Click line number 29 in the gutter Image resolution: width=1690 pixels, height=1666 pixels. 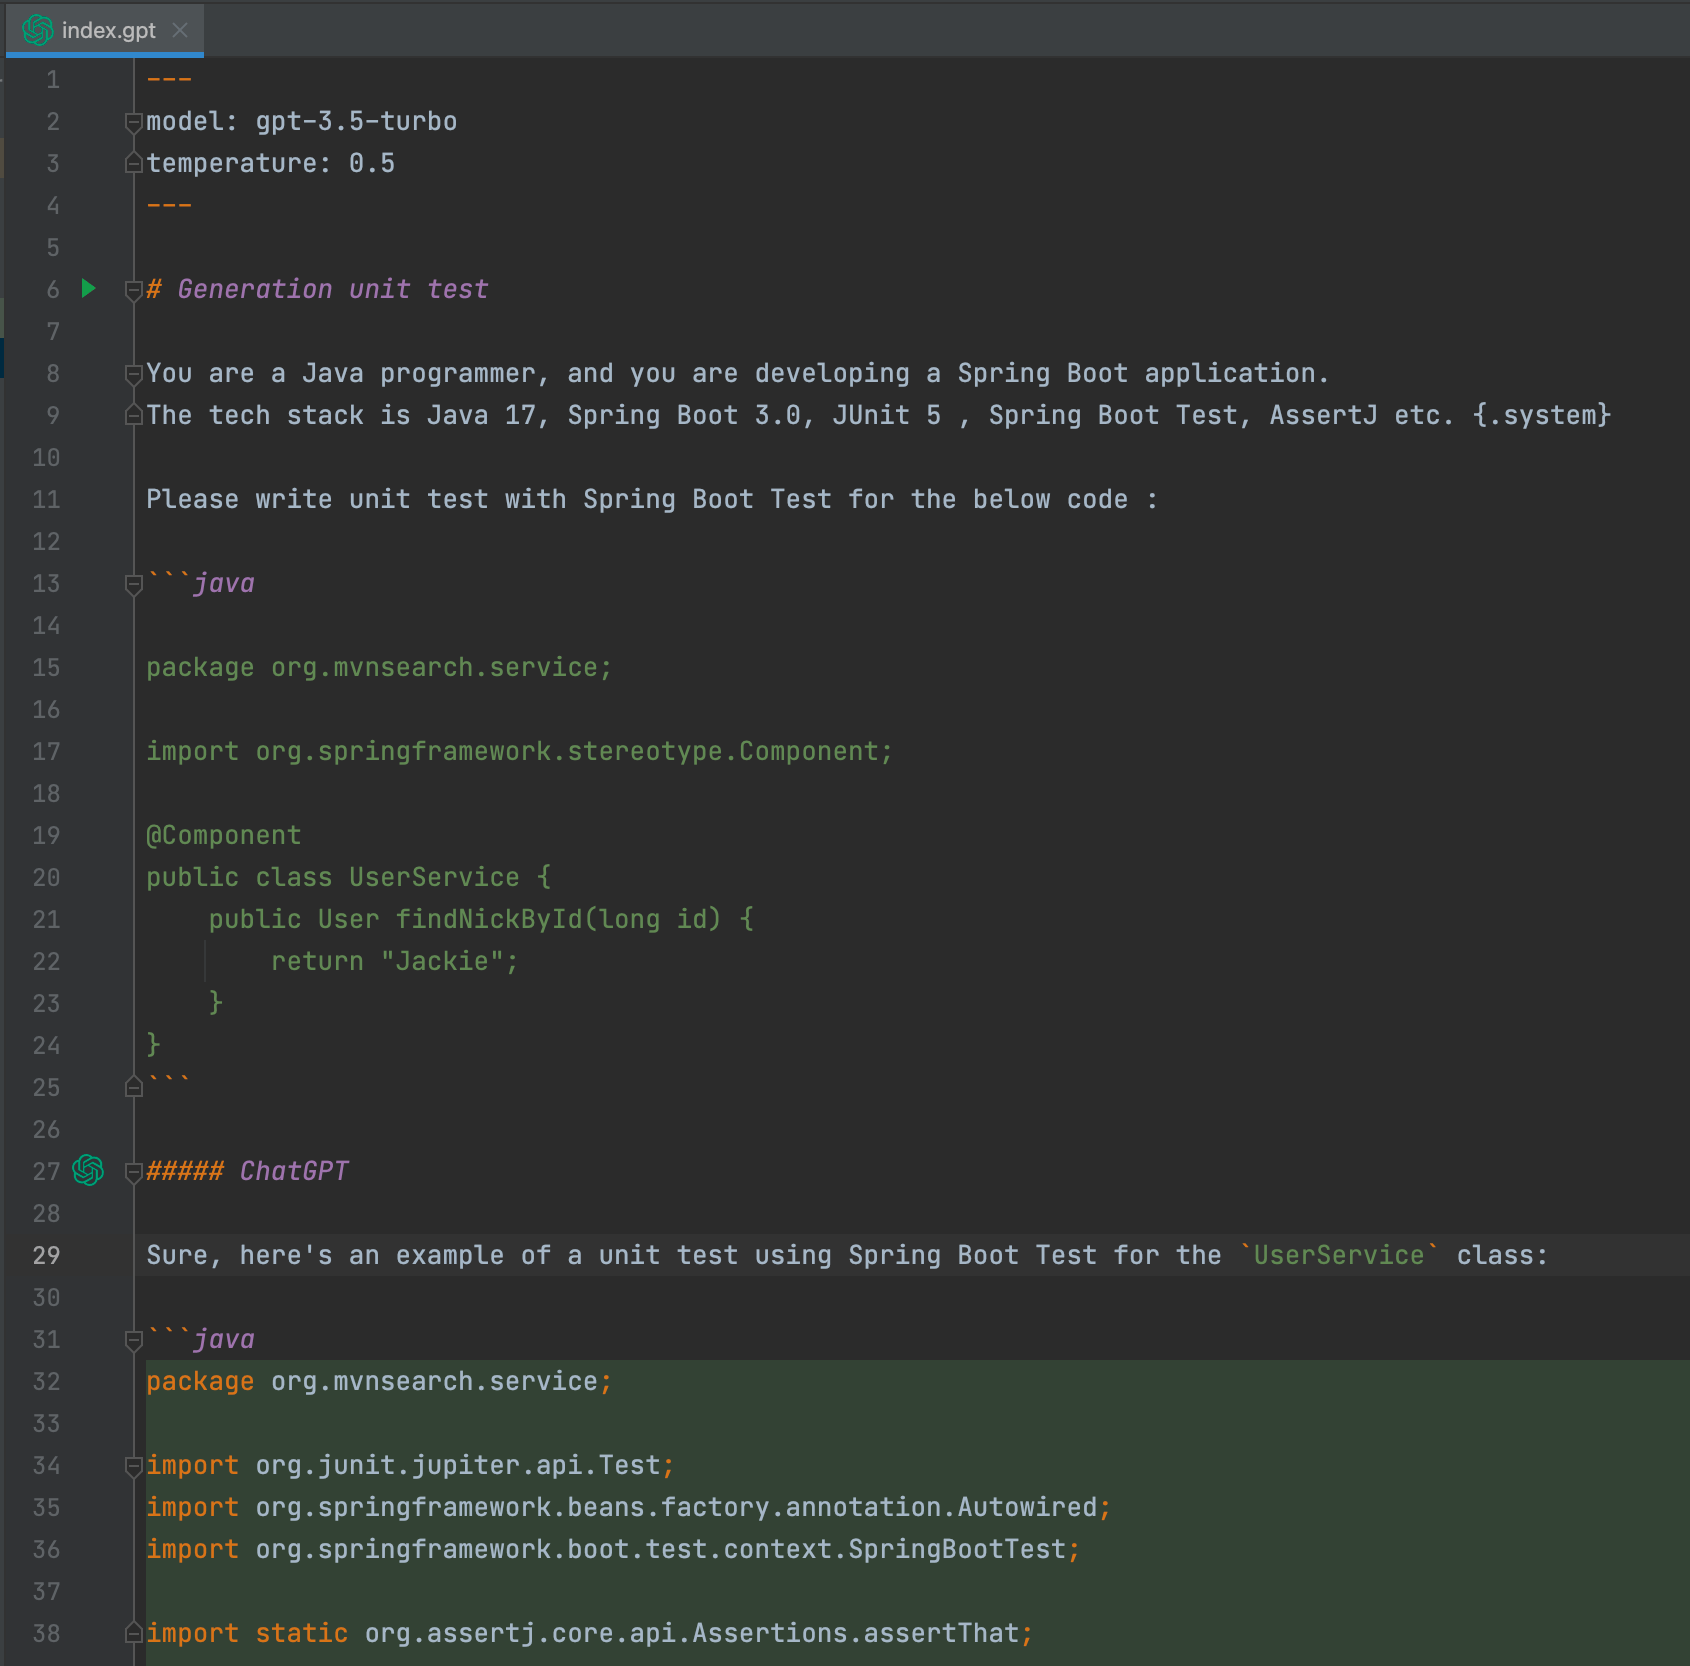click(46, 1255)
